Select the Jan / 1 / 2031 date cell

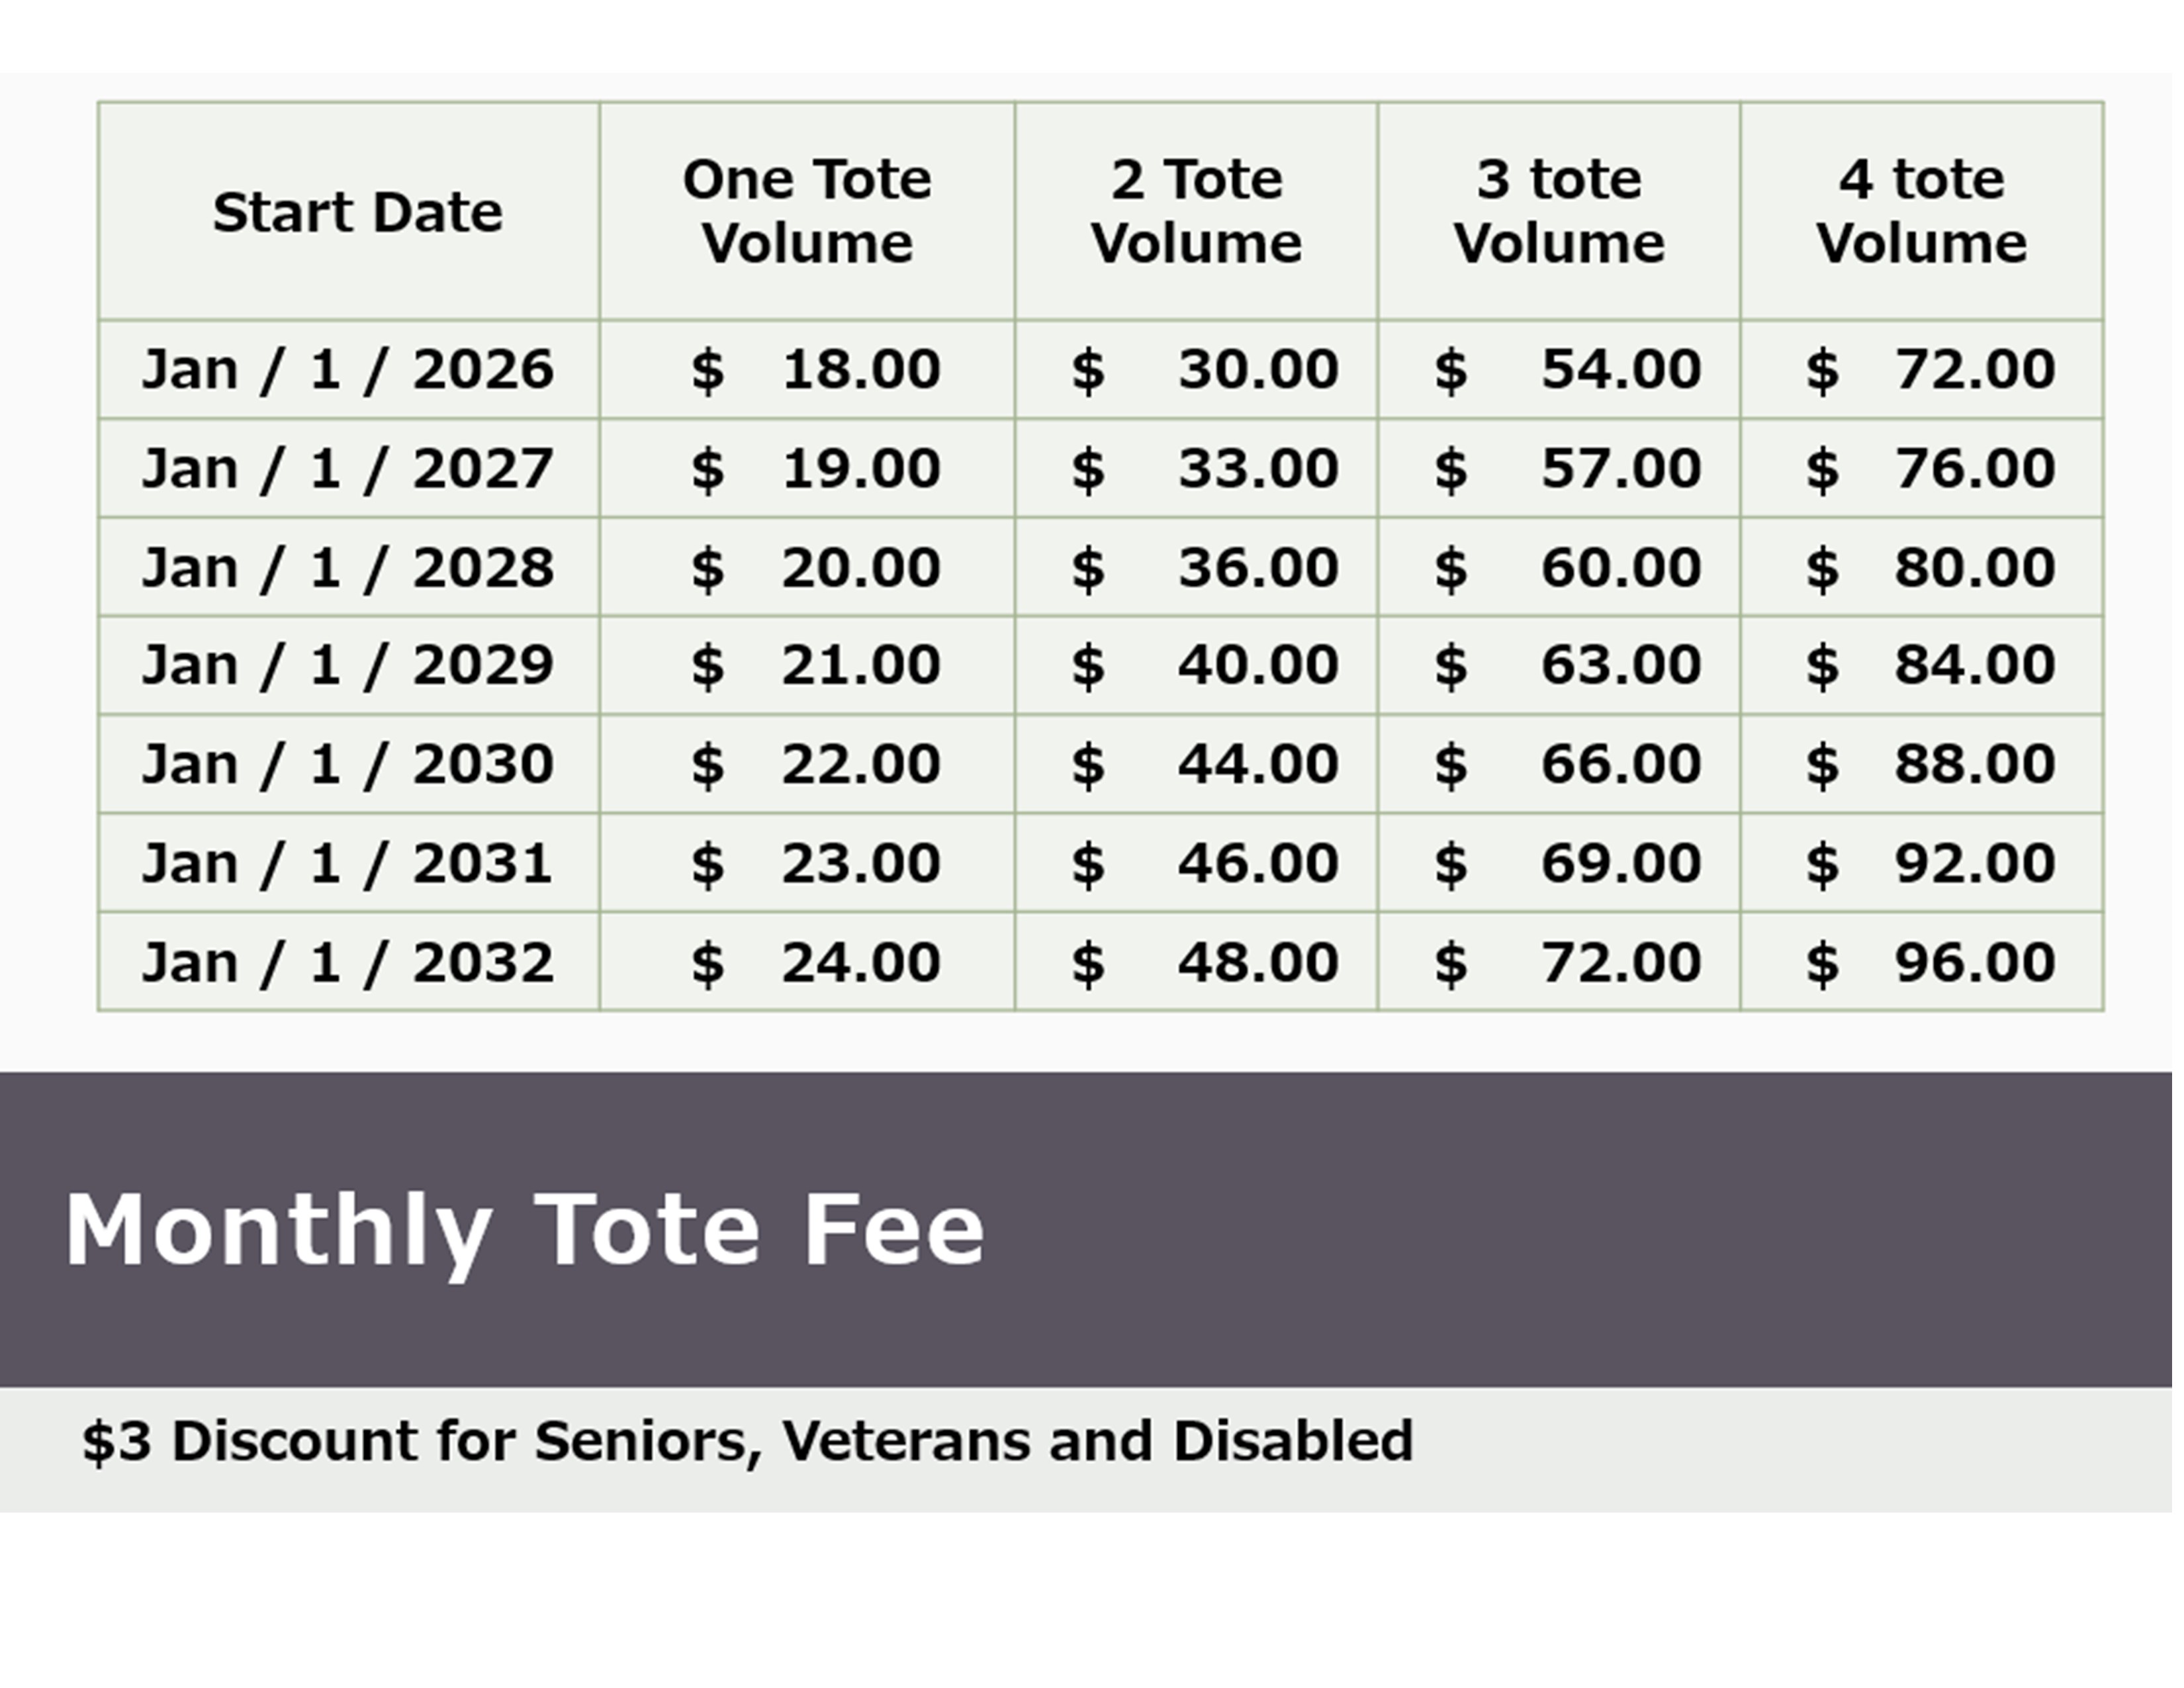(347, 863)
